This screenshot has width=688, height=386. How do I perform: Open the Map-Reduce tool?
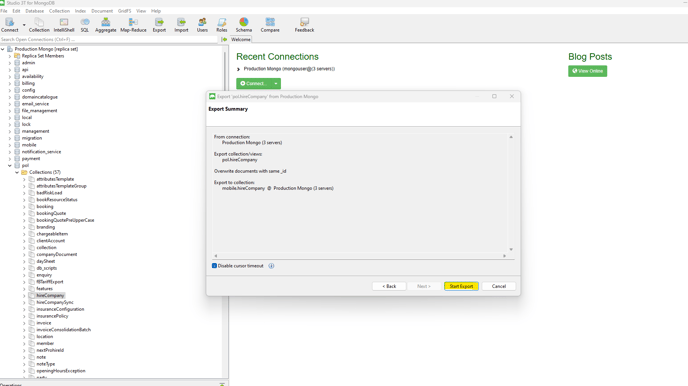point(133,22)
